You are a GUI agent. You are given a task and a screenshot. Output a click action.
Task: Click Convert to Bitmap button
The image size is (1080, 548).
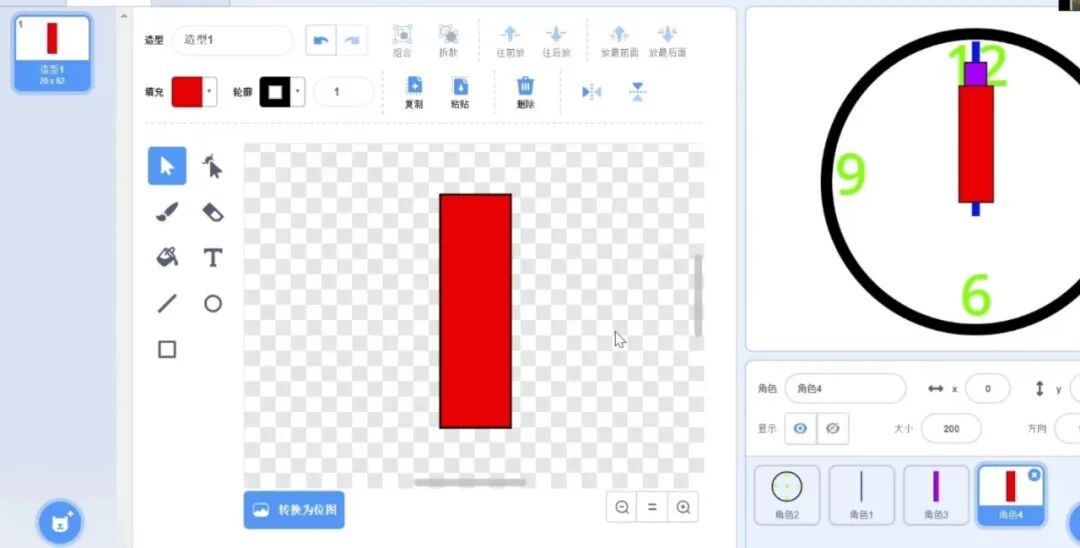tap(294, 509)
